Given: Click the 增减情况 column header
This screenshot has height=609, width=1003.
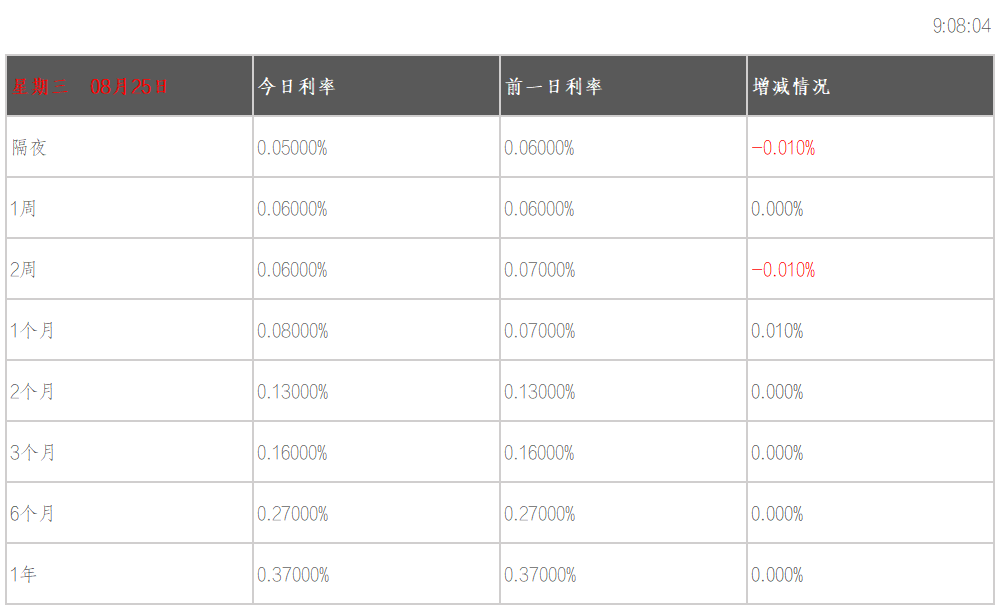Looking at the screenshot, I should point(791,87).
